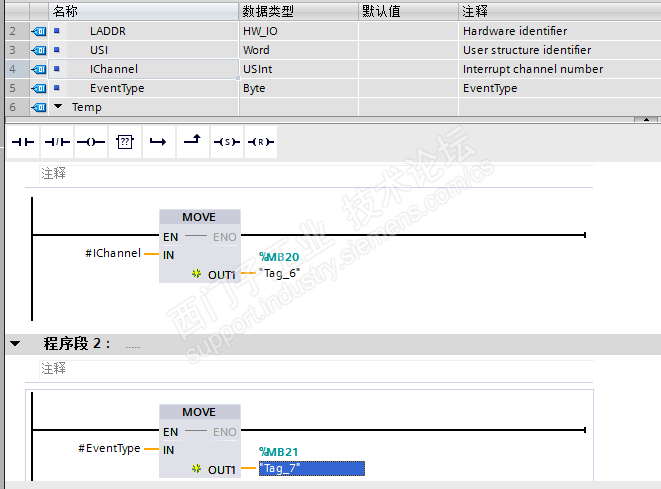661x489 pixels.
Task: Click the Interrupt channel number comment
Action: click(533, 69)
